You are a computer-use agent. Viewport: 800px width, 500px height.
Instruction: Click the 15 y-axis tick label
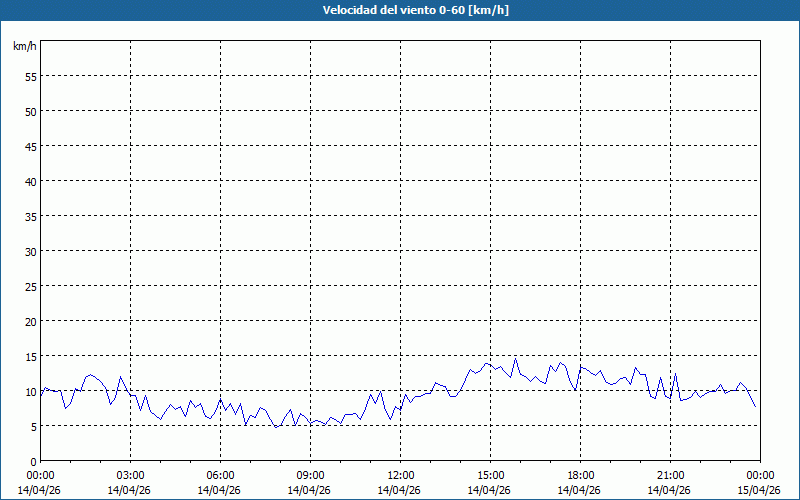coord(30,356)
